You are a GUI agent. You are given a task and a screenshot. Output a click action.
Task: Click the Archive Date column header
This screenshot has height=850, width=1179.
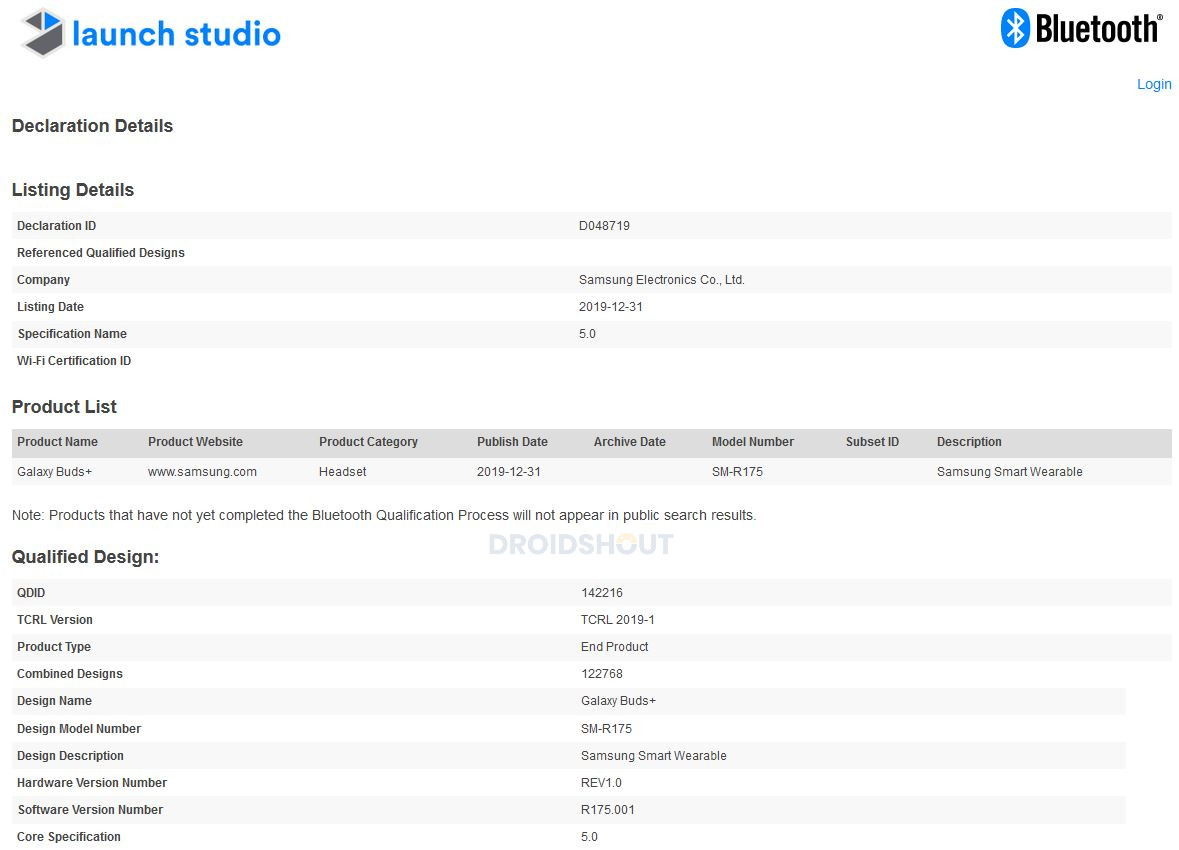(629, 442)
